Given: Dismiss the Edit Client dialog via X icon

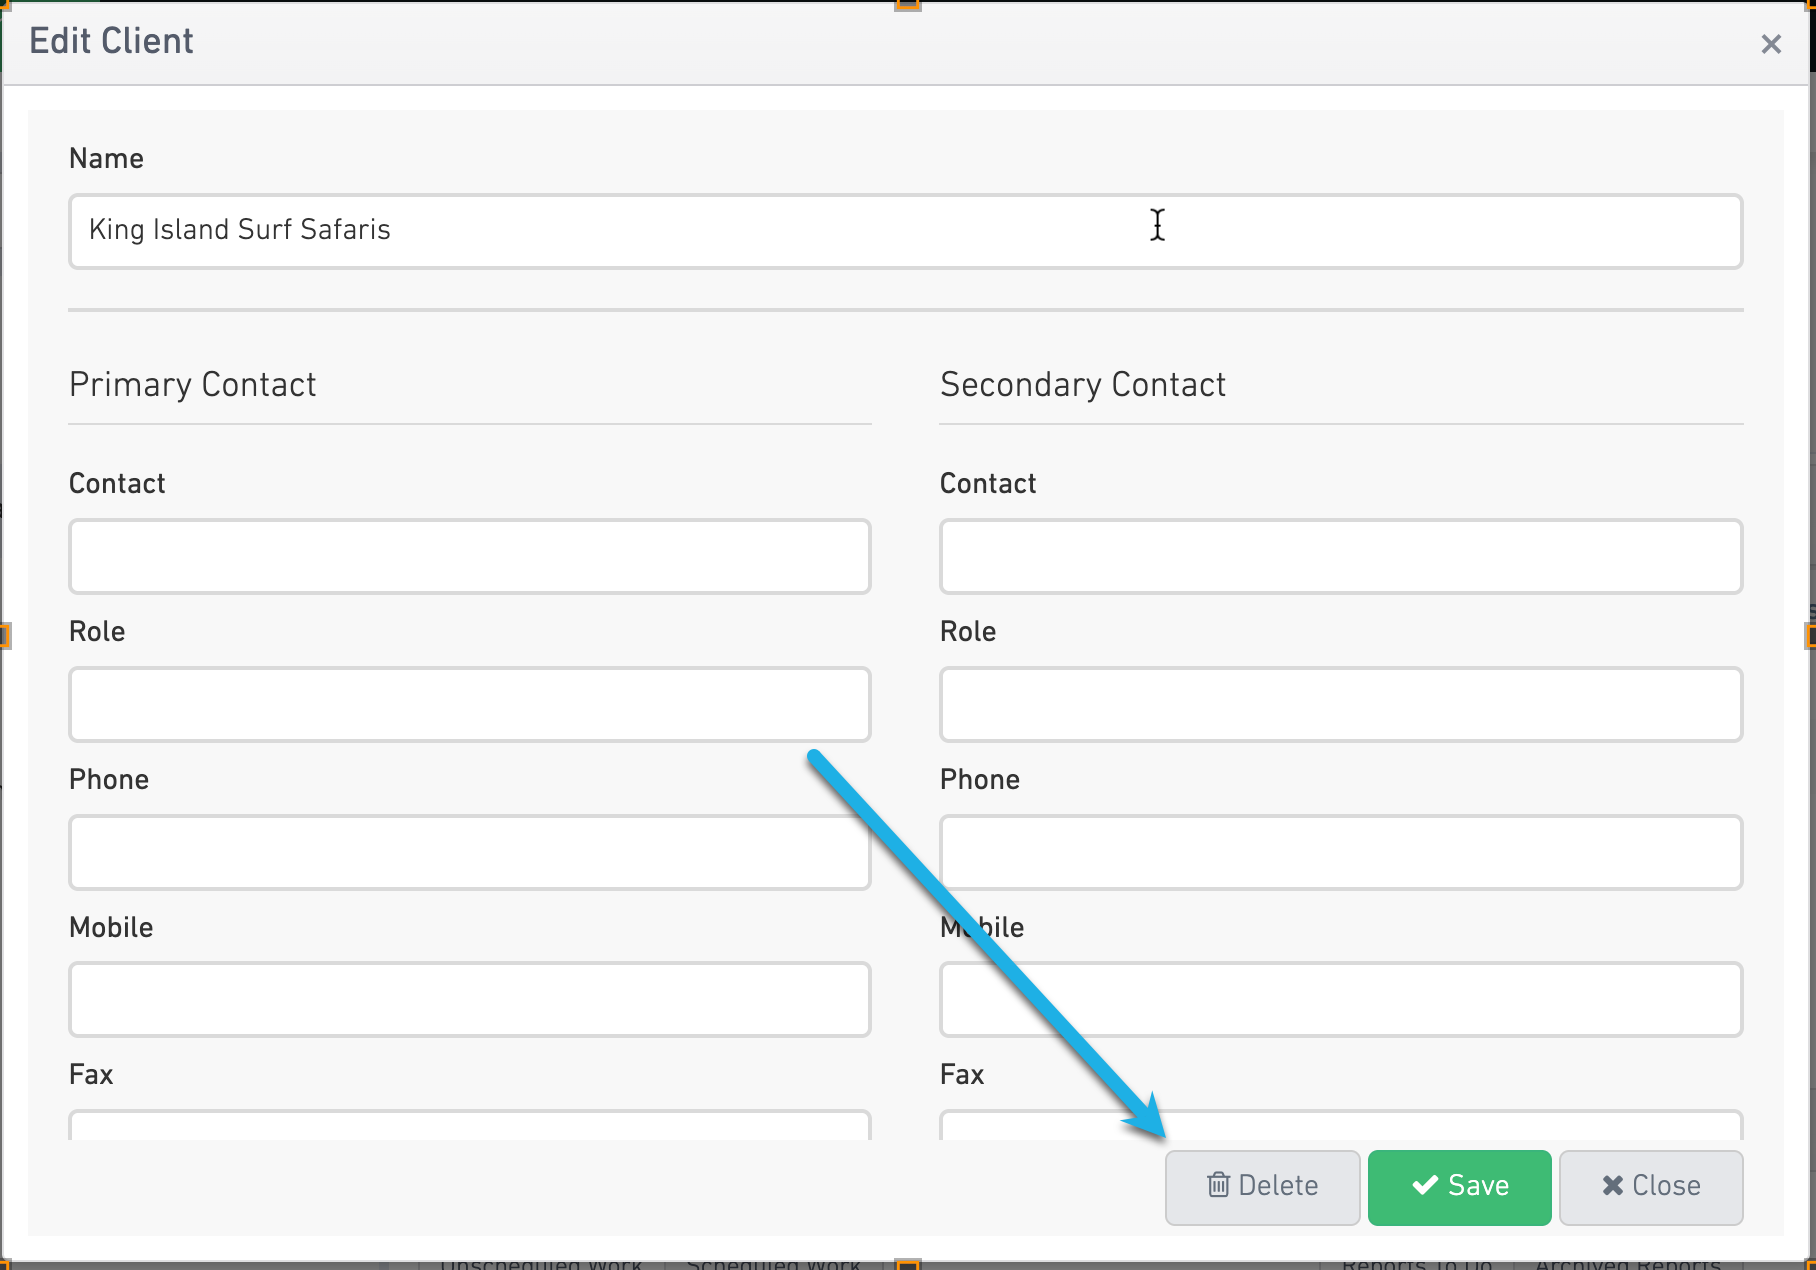Looking at the screenshot, I should coord(1771,44).
